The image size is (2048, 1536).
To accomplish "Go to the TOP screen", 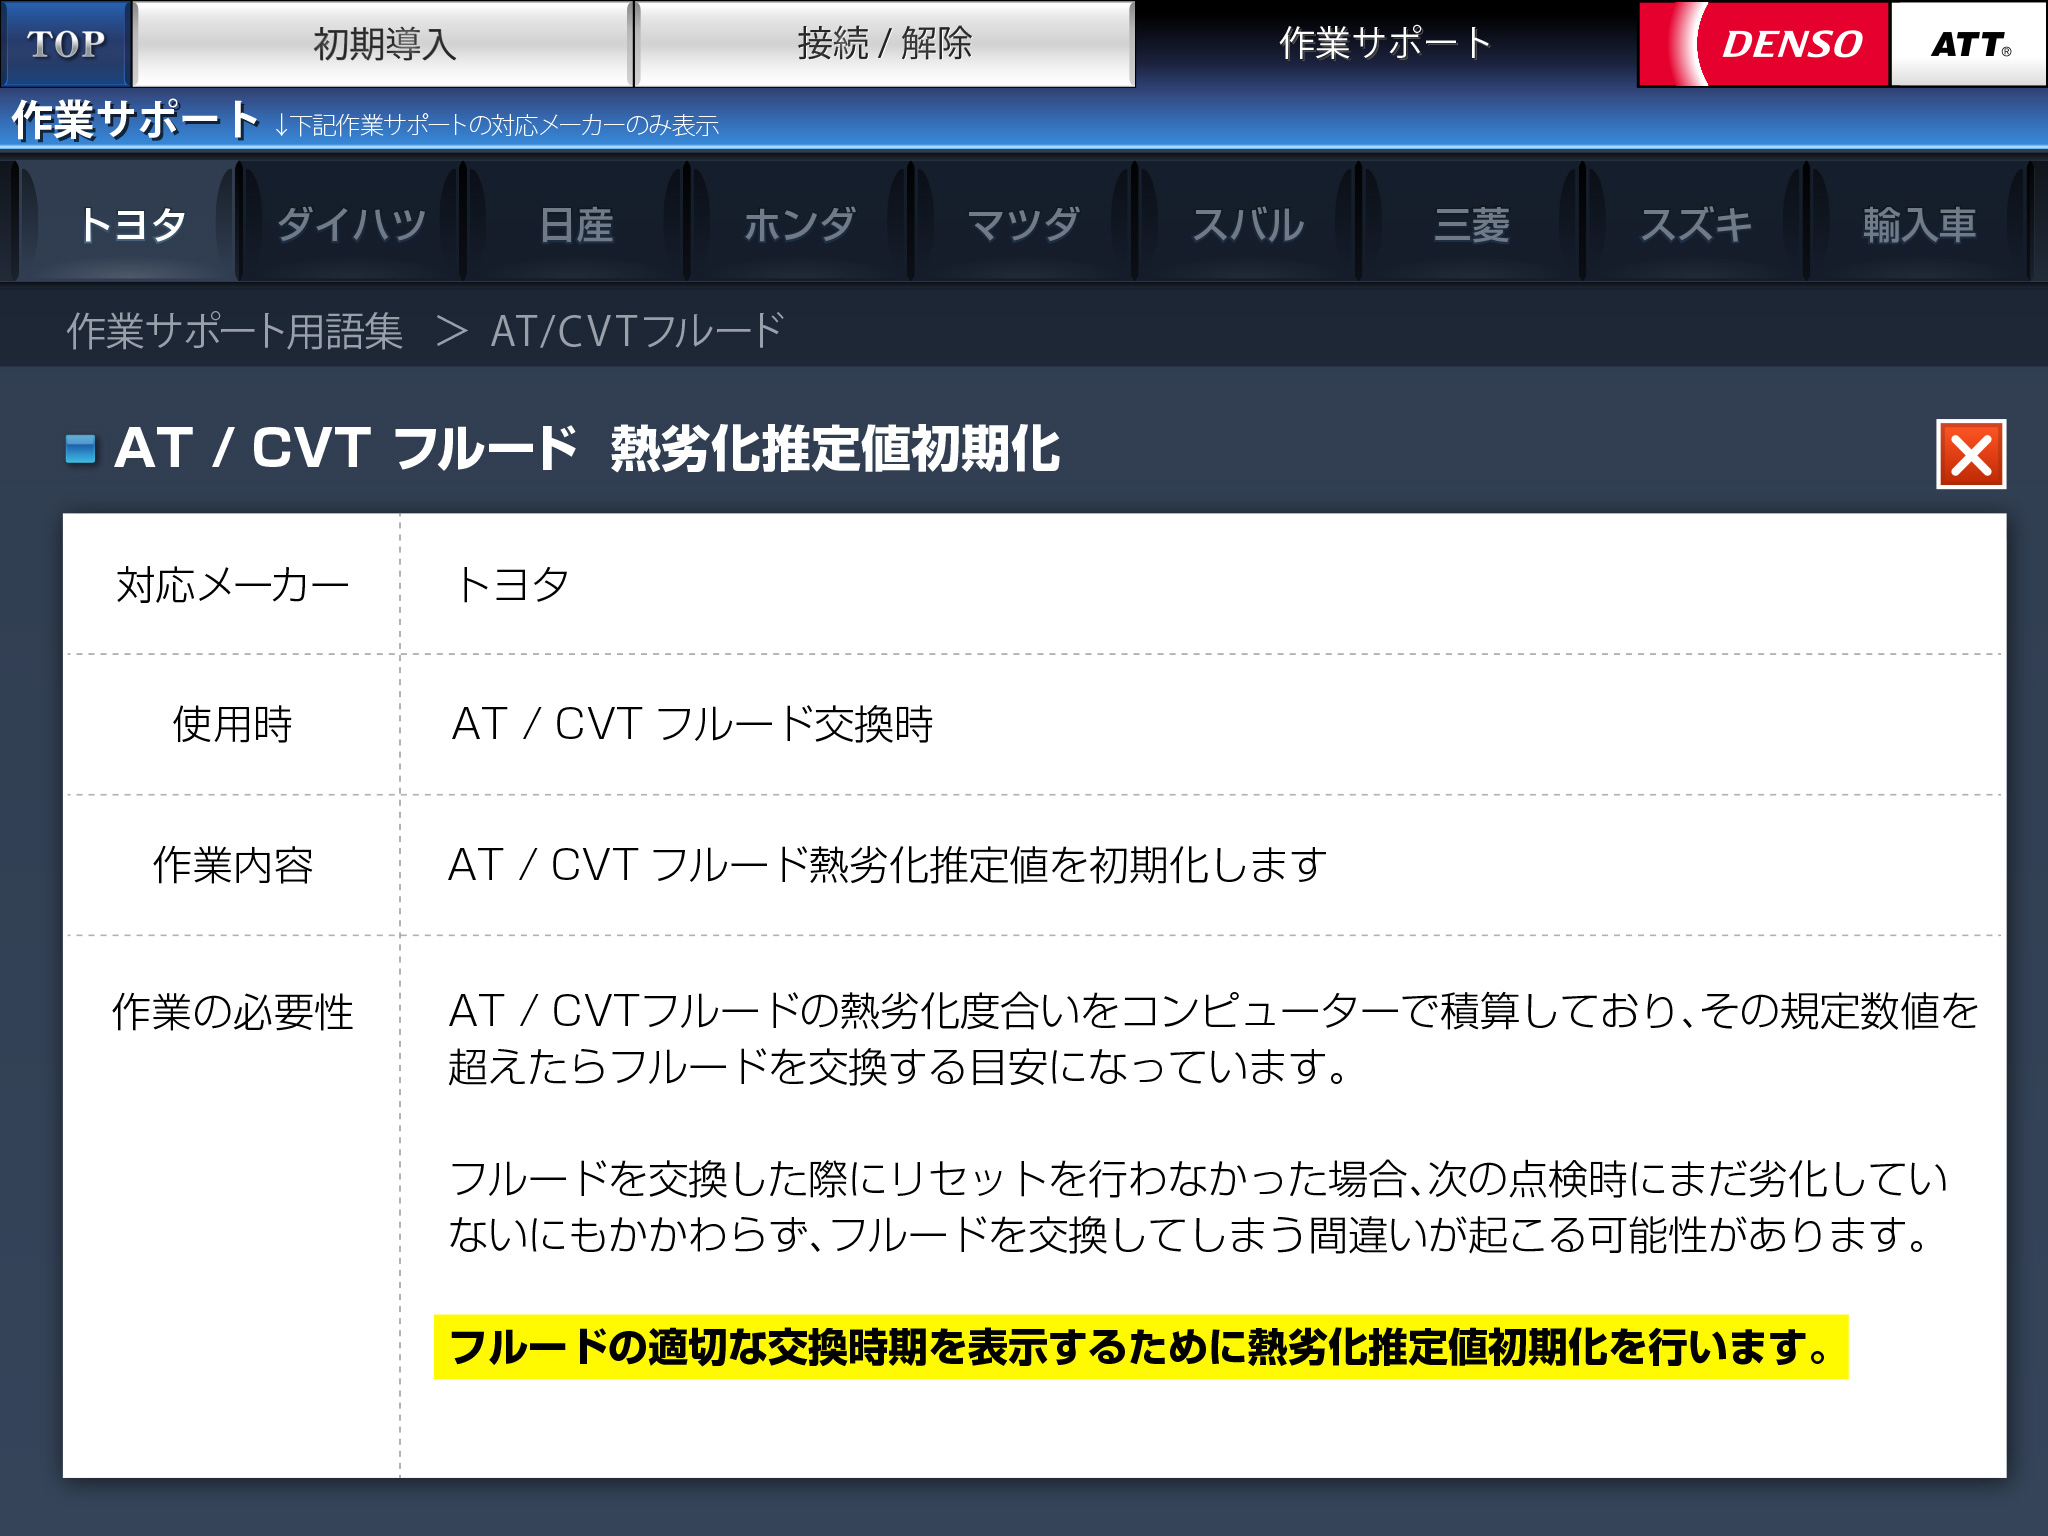I will click(66, 44).
